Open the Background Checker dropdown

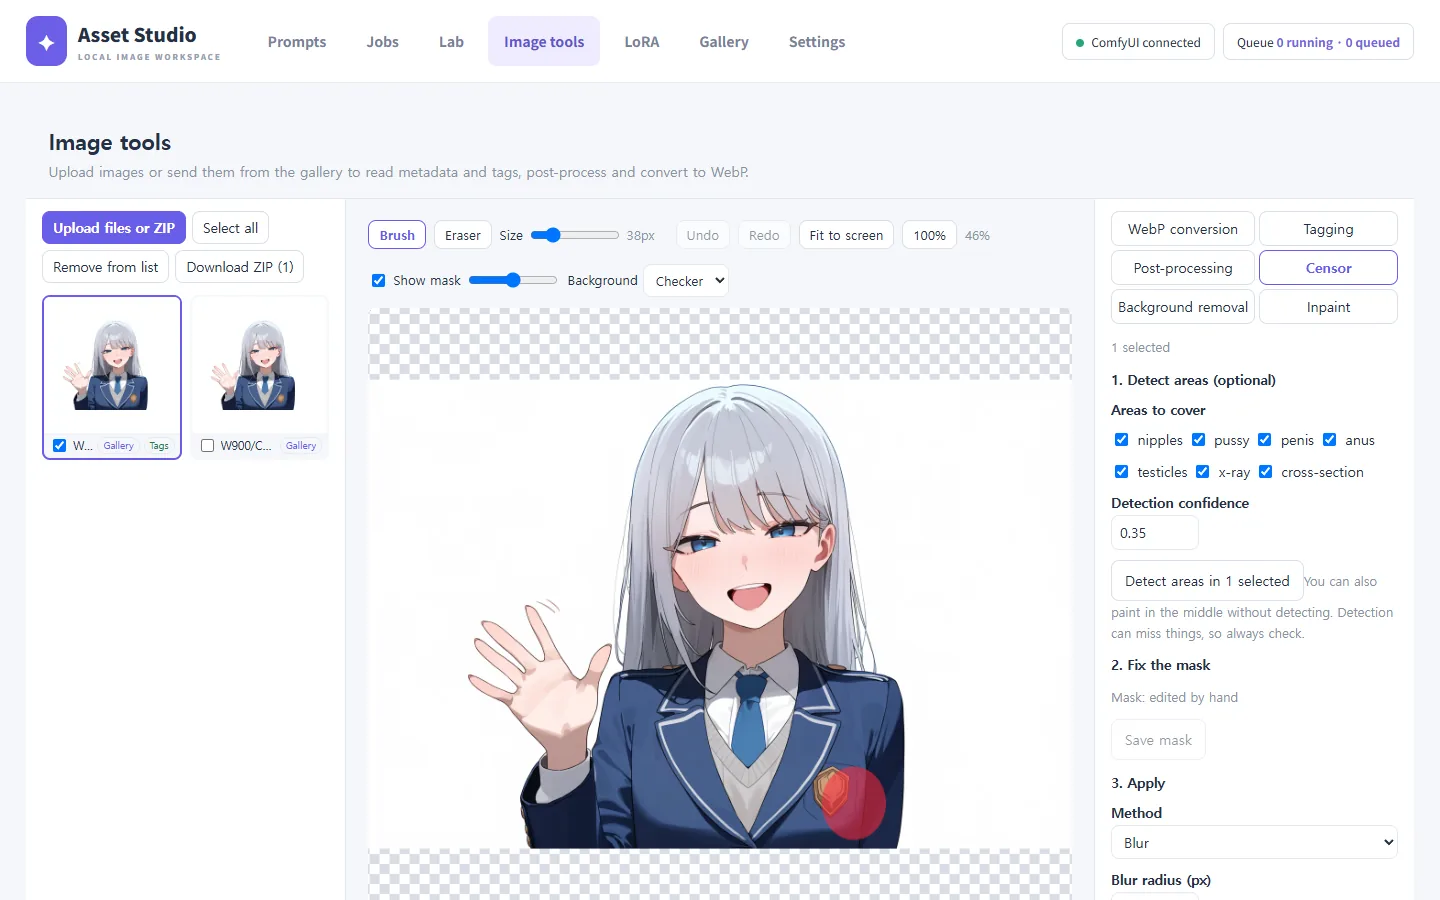coord(686,281)
